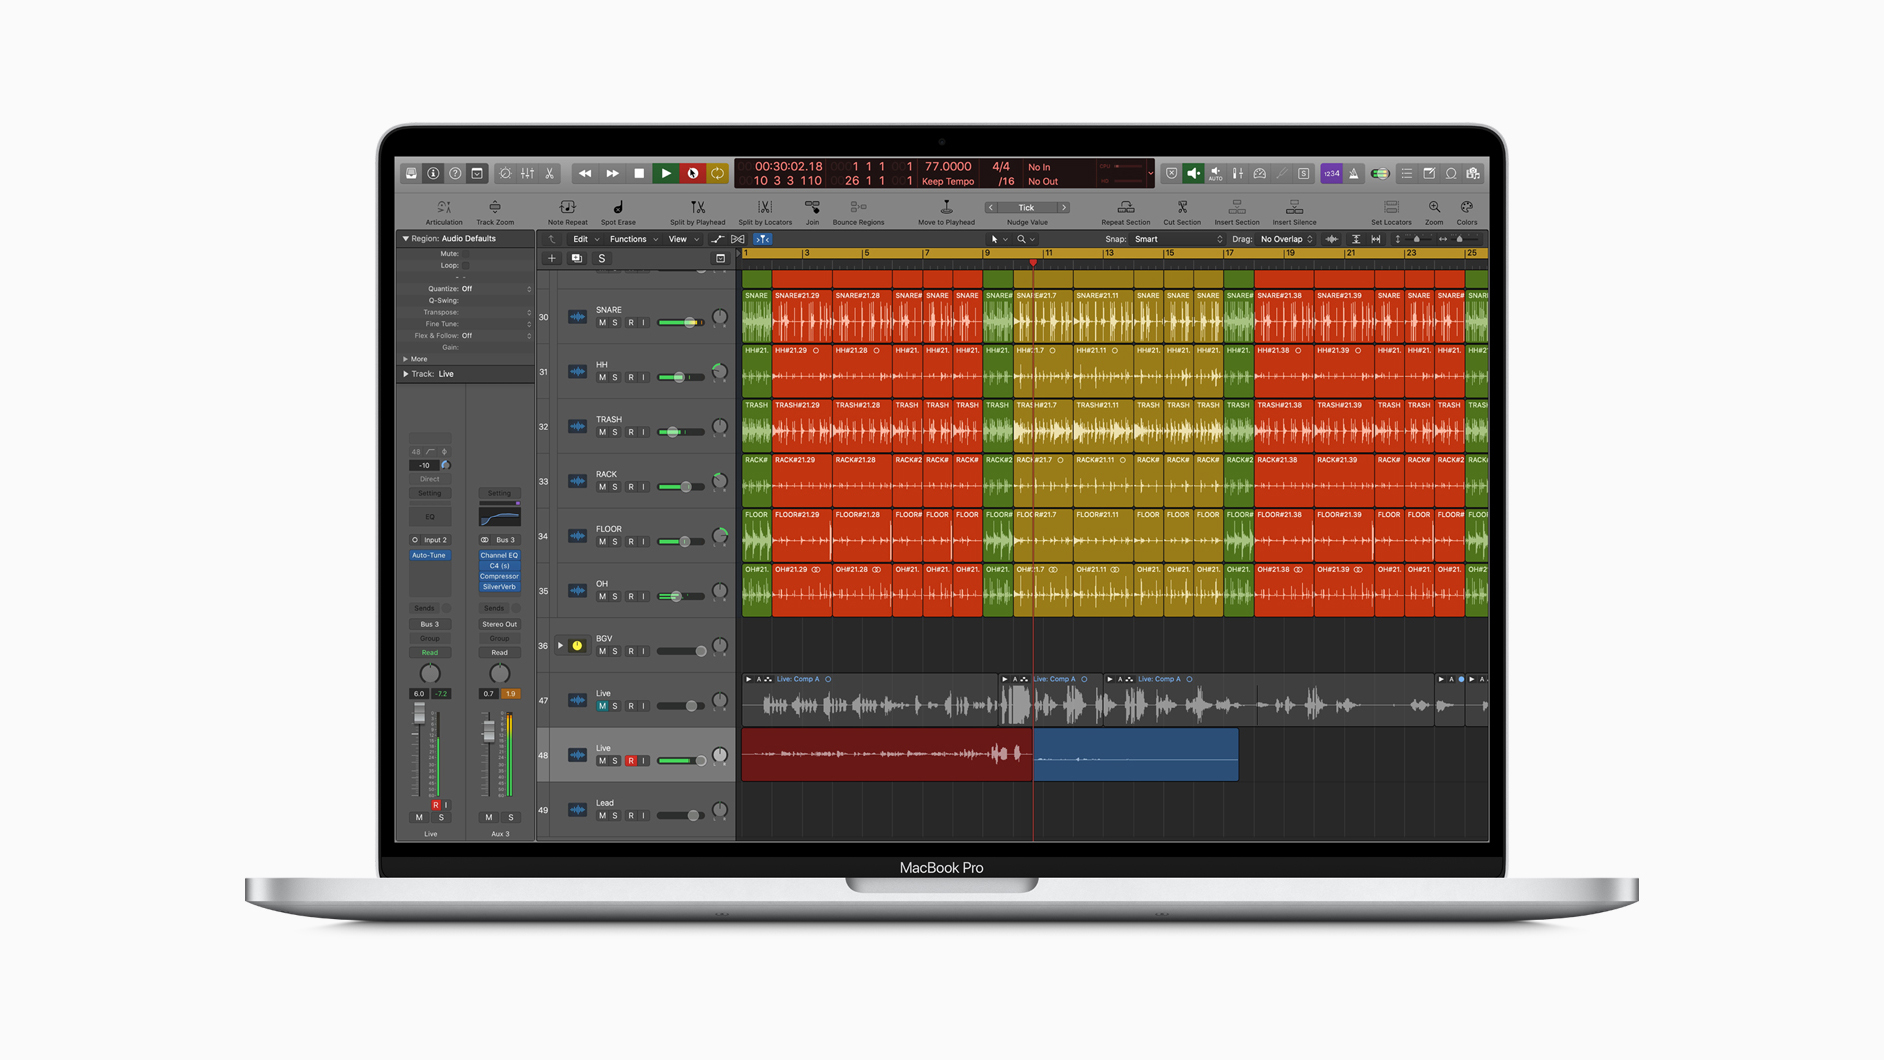This screenshot has height=1060, width=1884.
Task: Click the Split by Playhead tool
Action: pos(697,208)
